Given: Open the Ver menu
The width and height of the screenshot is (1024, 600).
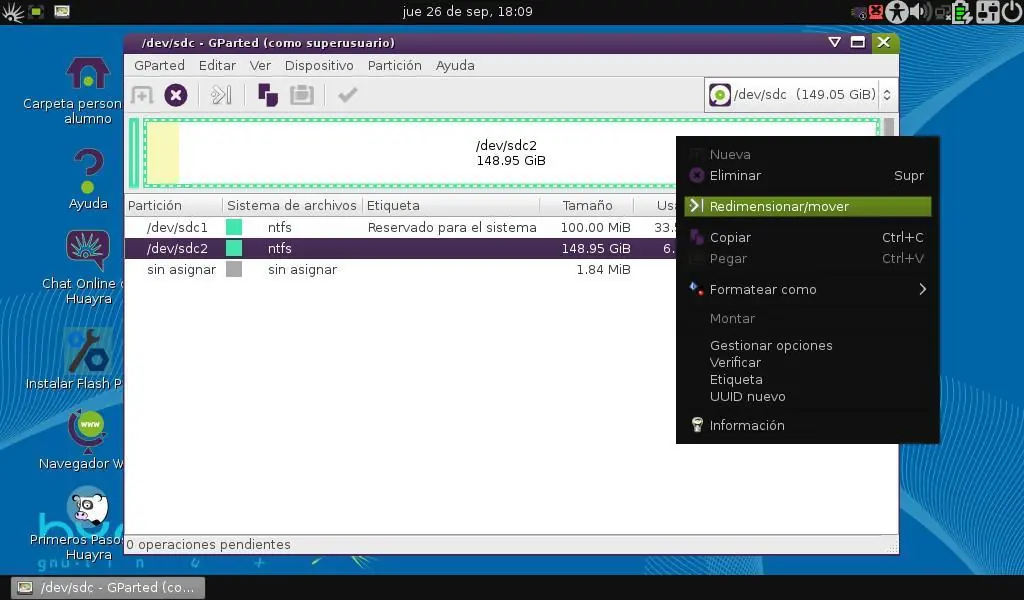Looking at the screenshot, I should (x=260, y=65).
